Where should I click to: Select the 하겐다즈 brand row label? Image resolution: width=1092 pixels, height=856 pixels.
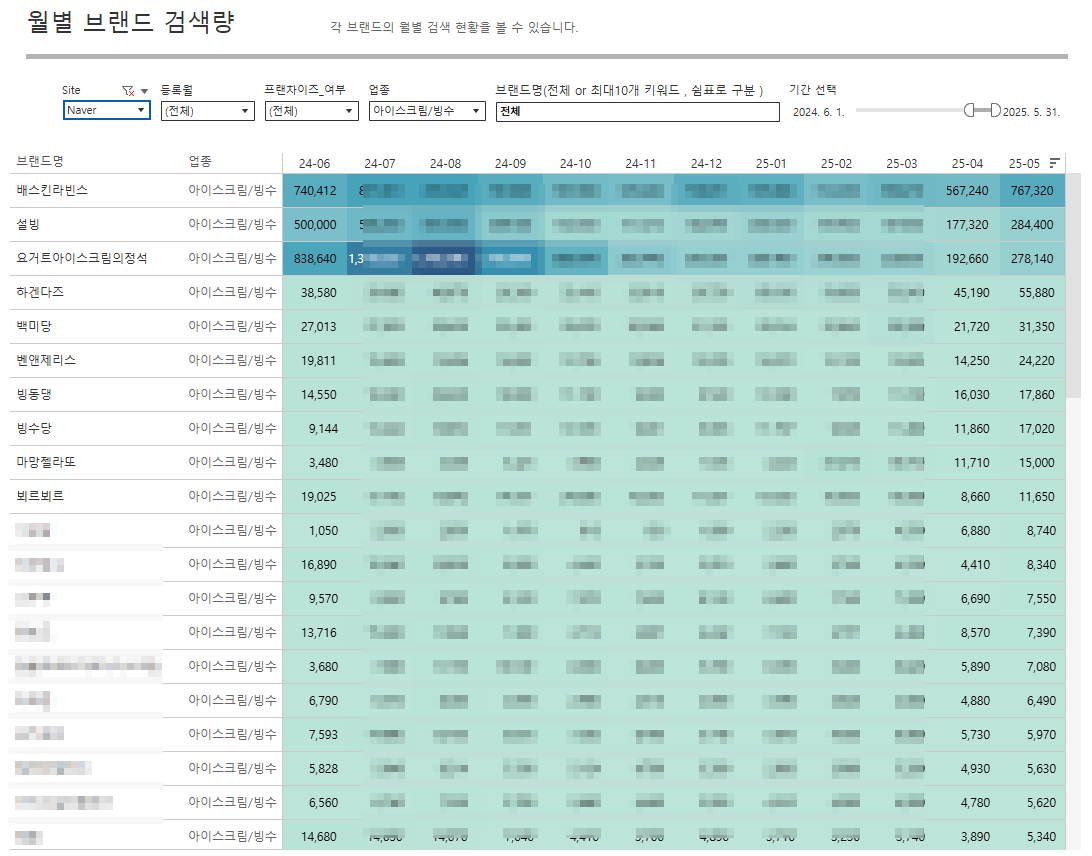[x=40, y=292]
